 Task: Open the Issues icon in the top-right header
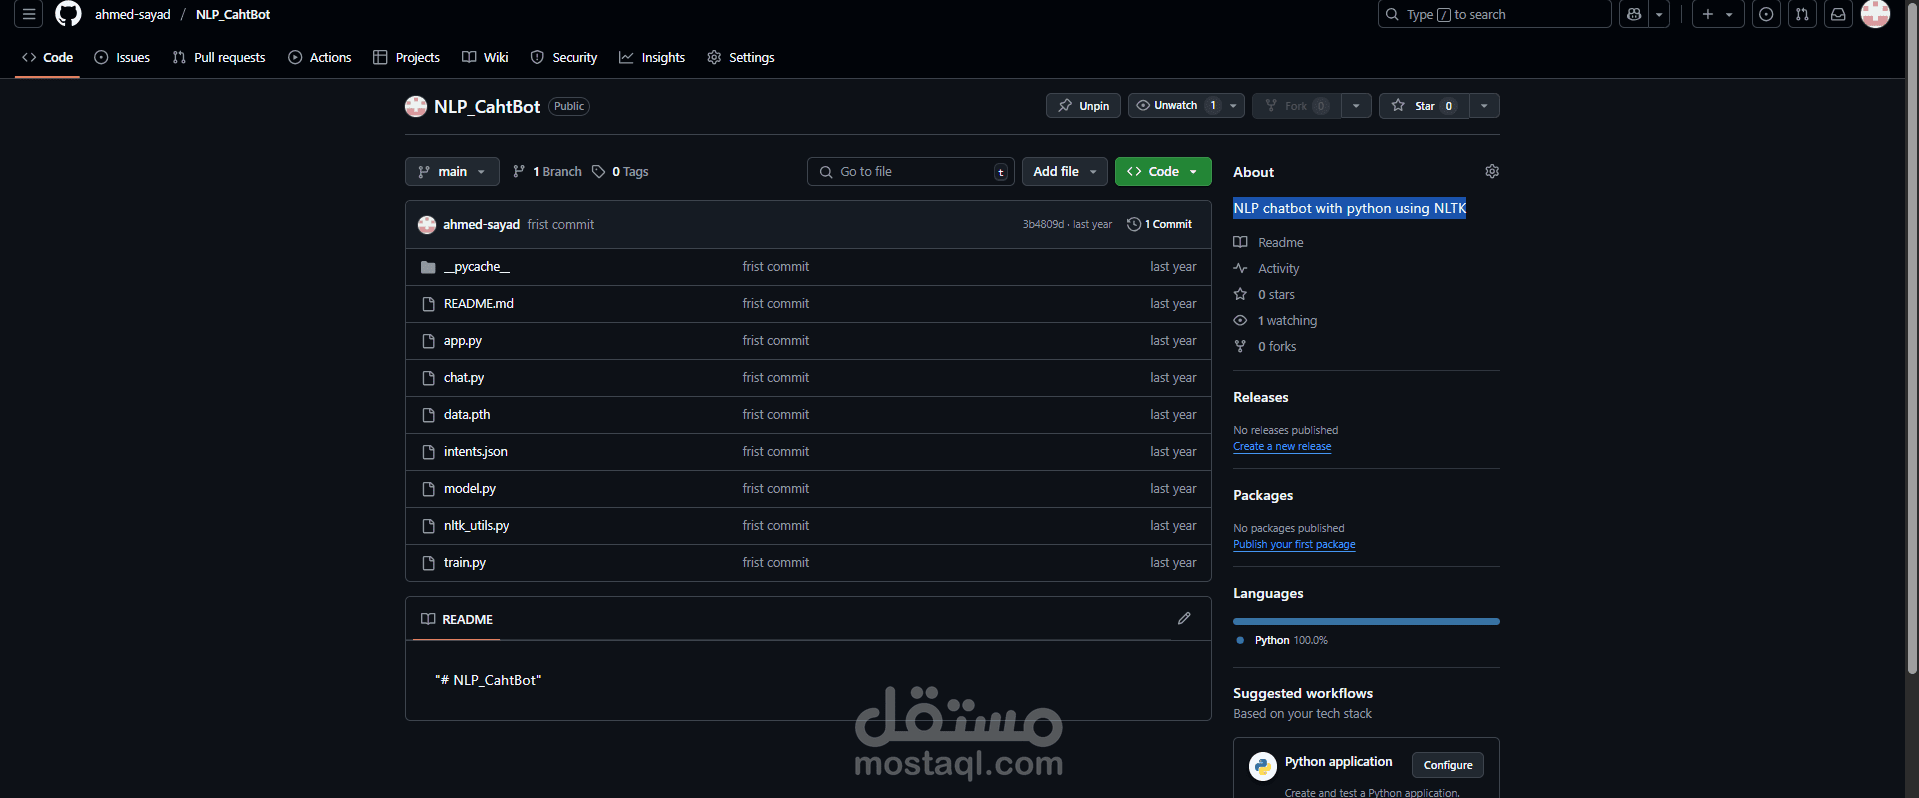(x=1767, y=15)
